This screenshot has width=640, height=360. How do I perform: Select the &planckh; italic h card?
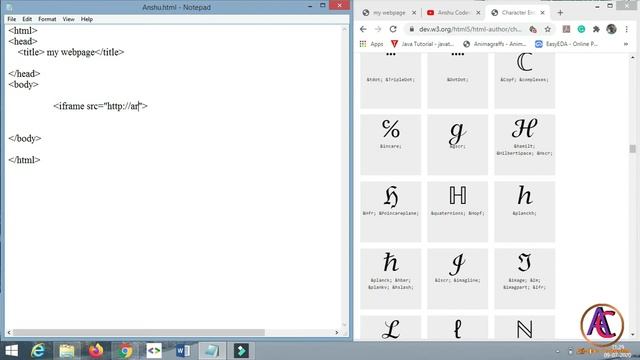[x=524, y=212]
